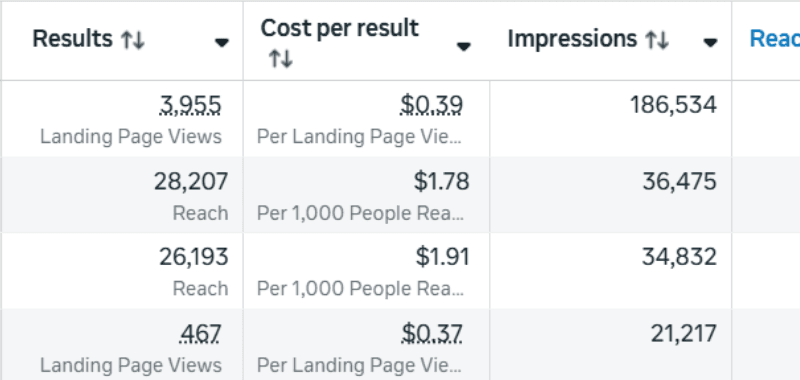800x380 pixels.
Task: Sort by Cost per result arrows icon
Action: pyautogui.click(x=281, y=60)
